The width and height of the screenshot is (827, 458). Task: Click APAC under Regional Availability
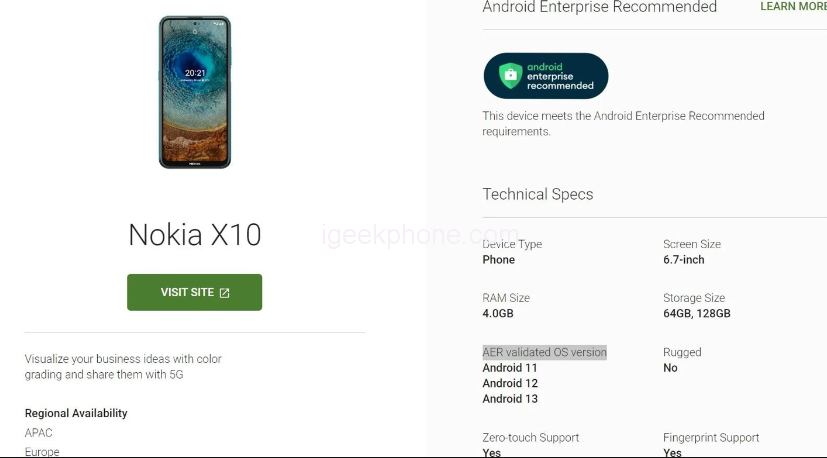point(39,433)
